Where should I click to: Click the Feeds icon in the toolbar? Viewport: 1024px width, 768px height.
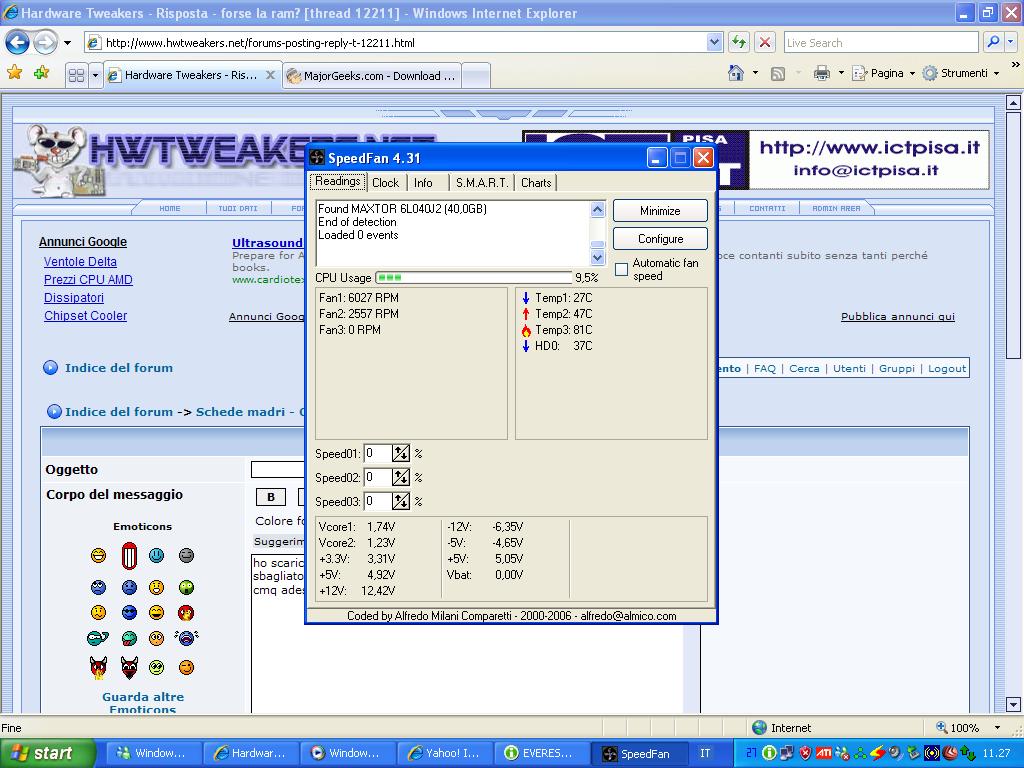pyautogui.click(x=778, y=74)
